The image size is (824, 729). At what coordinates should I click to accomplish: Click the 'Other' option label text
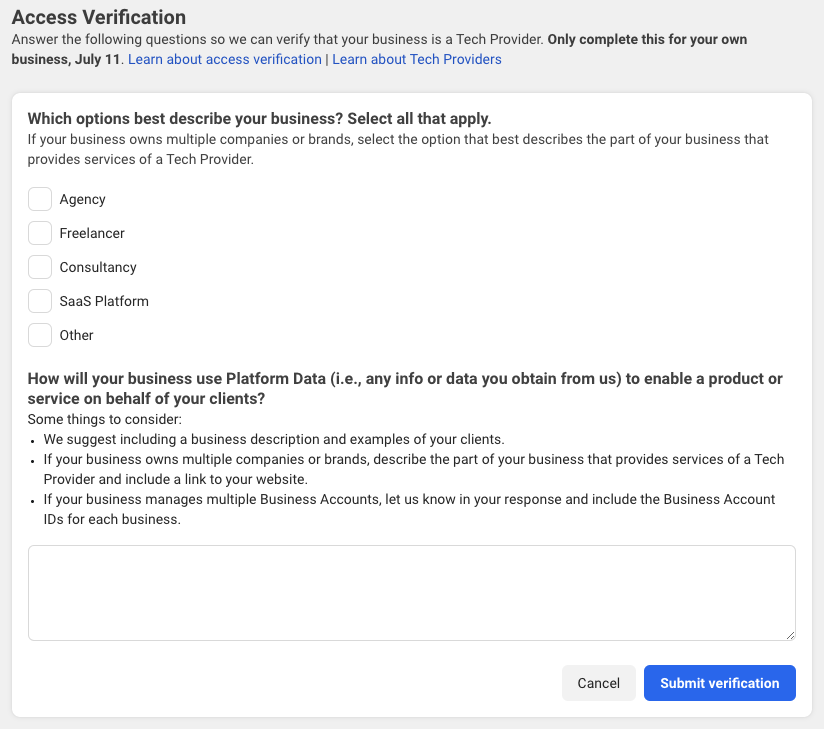(x=76, y=335)
